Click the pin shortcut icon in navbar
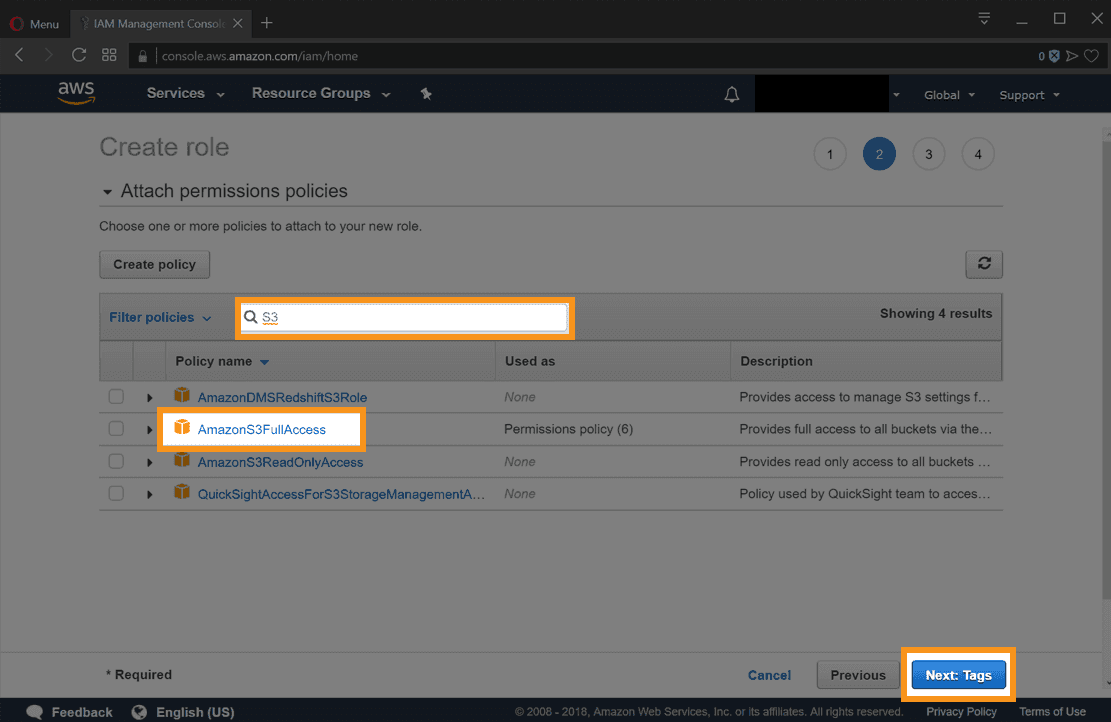1111x722 pixels. click(426, 94)
